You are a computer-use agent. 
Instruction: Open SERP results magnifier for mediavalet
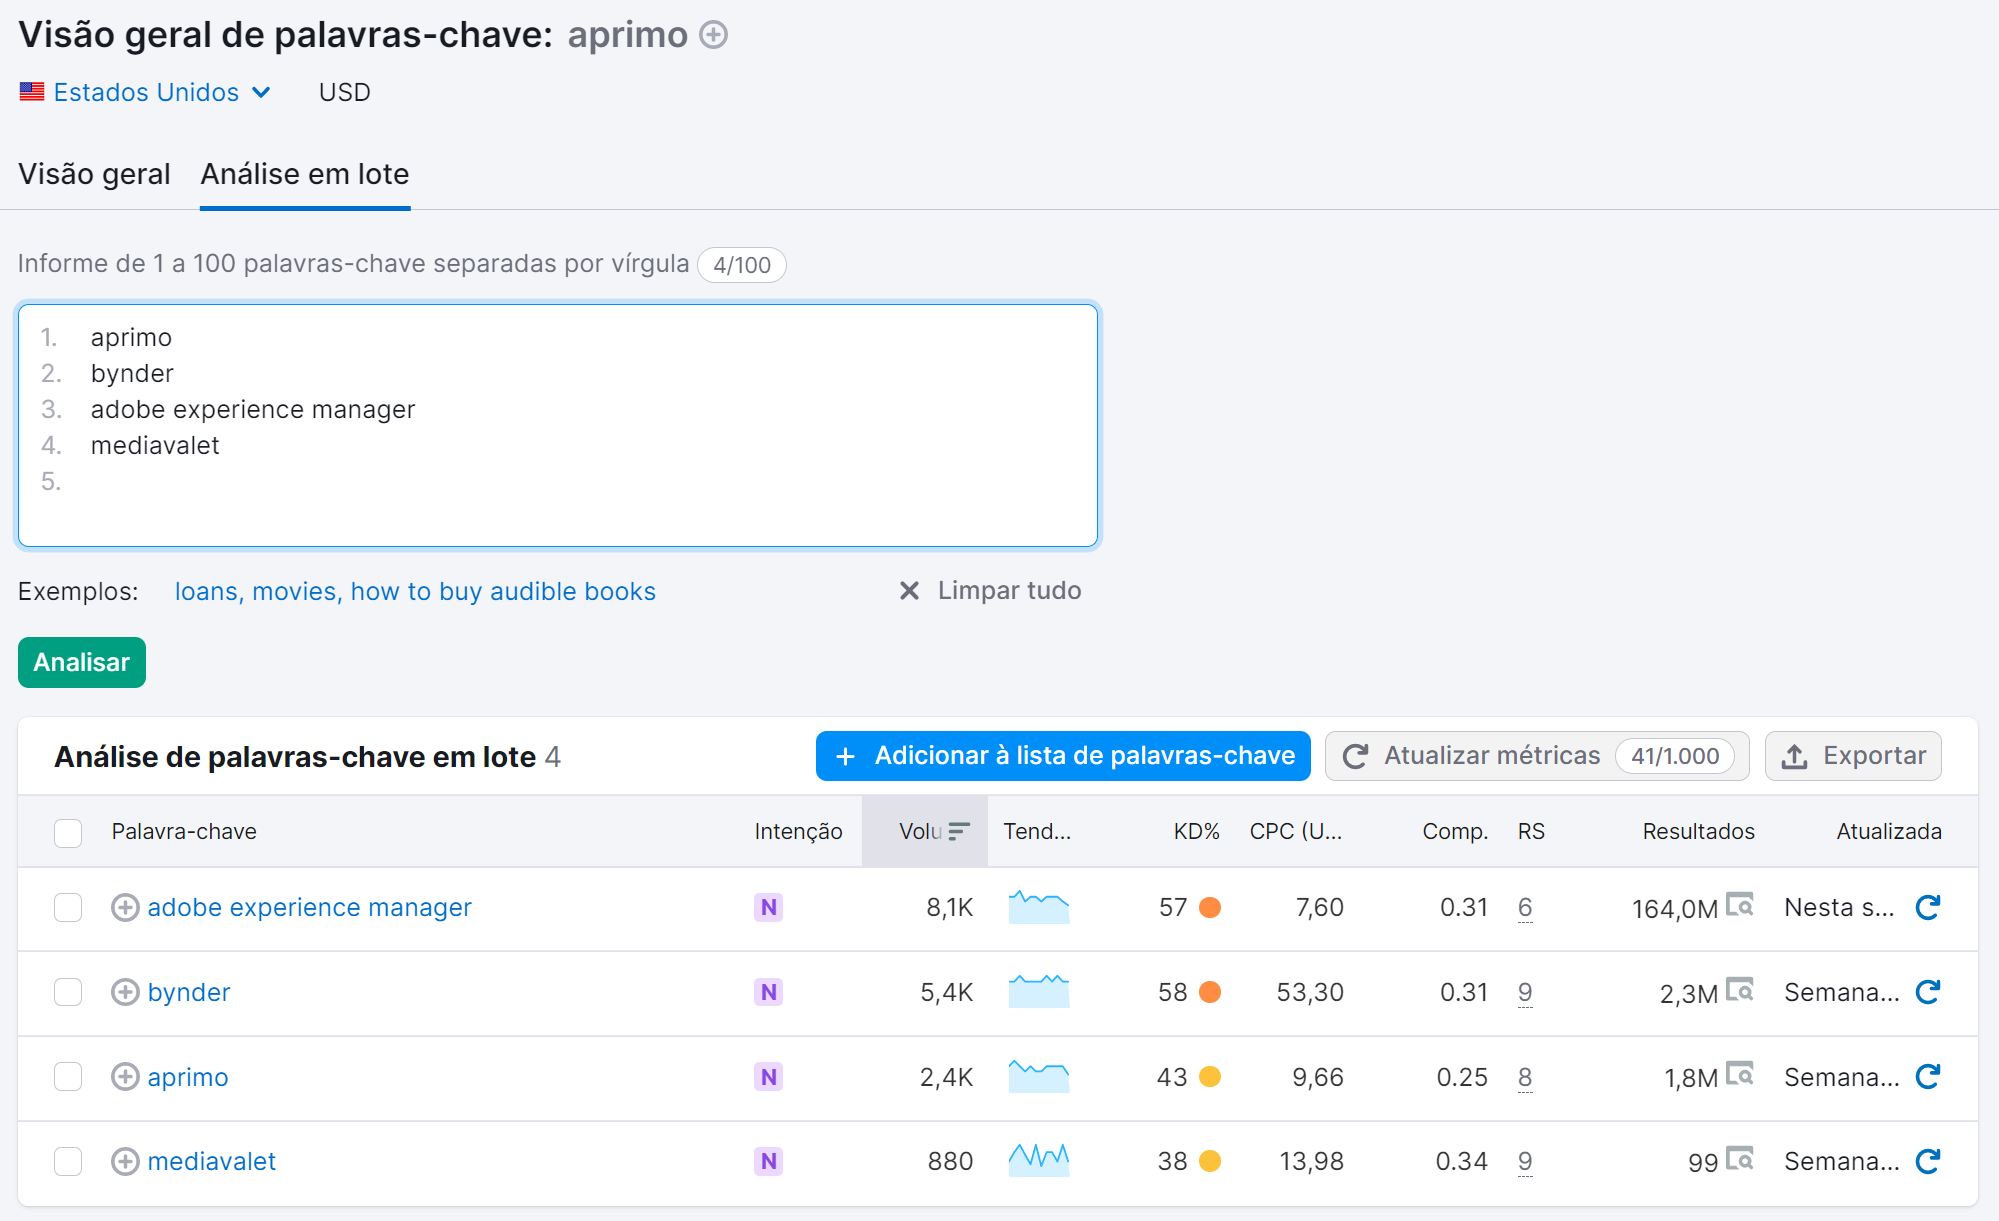(1741, 1160)
